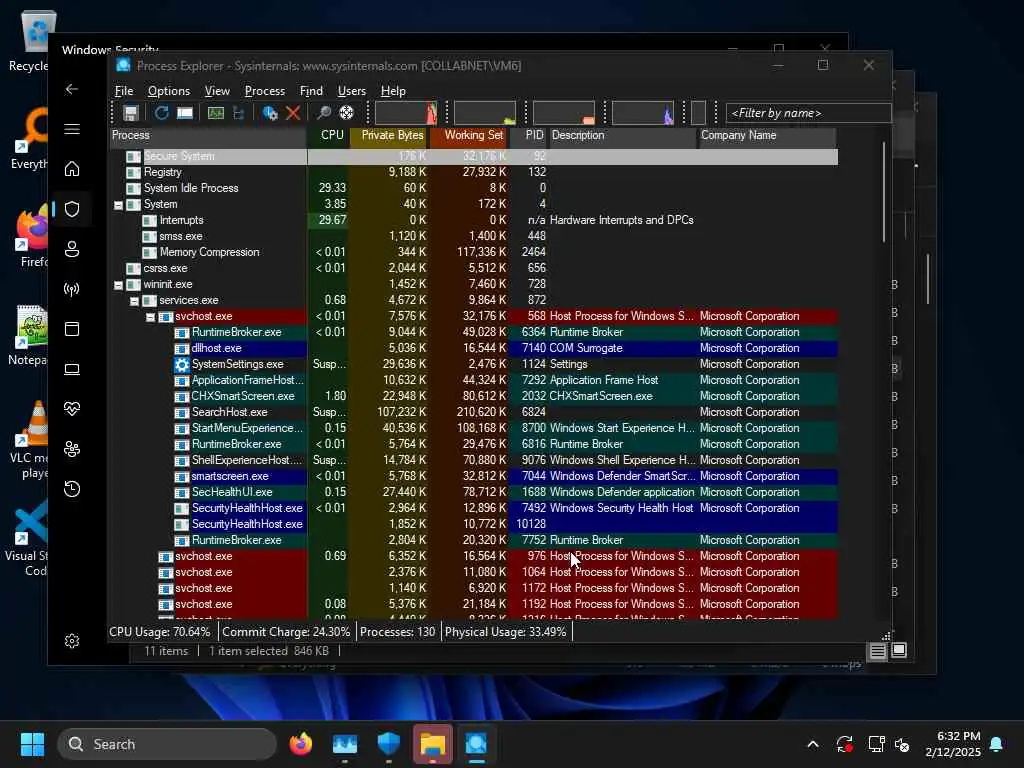This screenshot has width=1024, height=768.
Task: Click the Filter by name field
Action: tap(808, 113)
